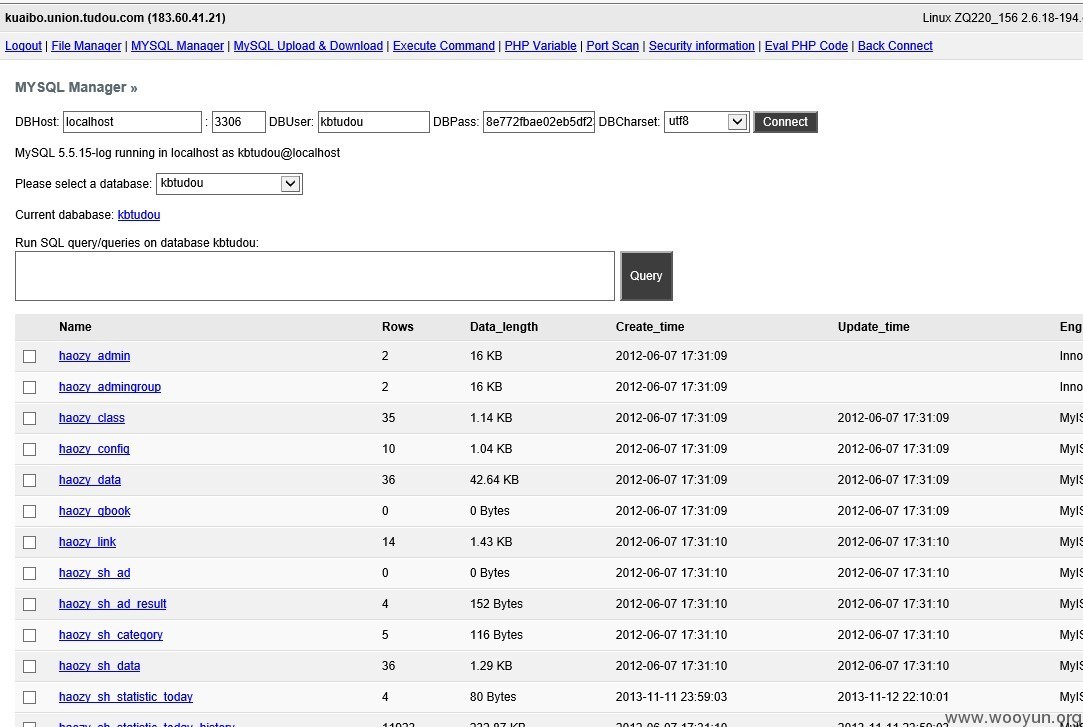Tick the checkbox for haozy_admingroup
The width and height of the screenshot is (1083, 727).
[x=29, y=387]
